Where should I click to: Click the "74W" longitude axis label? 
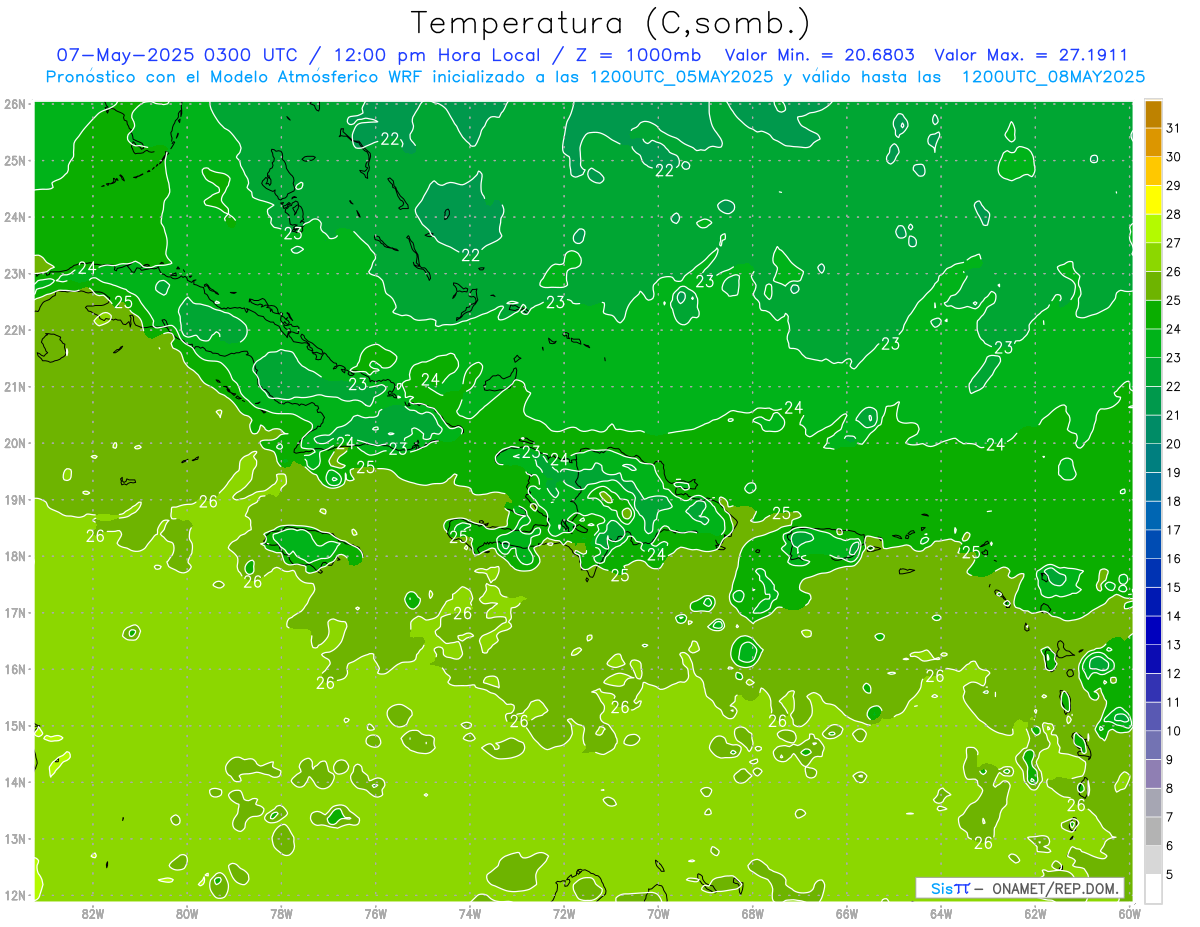coord(470,913)
